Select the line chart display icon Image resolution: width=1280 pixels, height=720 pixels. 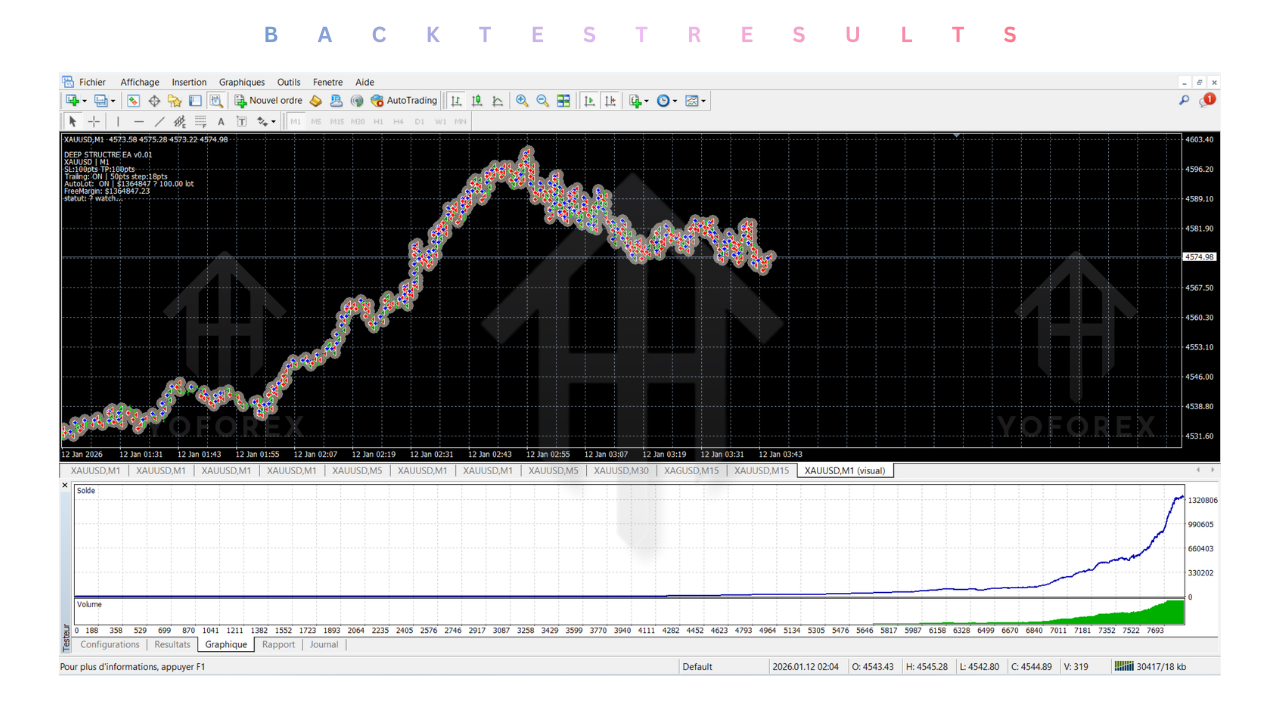point(497,100)
